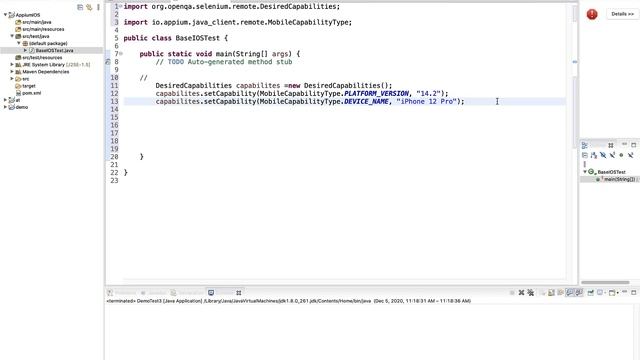Fold the imports at line 1
The height and width of the screenshot is (360, 640).
(x=121, y=7)
